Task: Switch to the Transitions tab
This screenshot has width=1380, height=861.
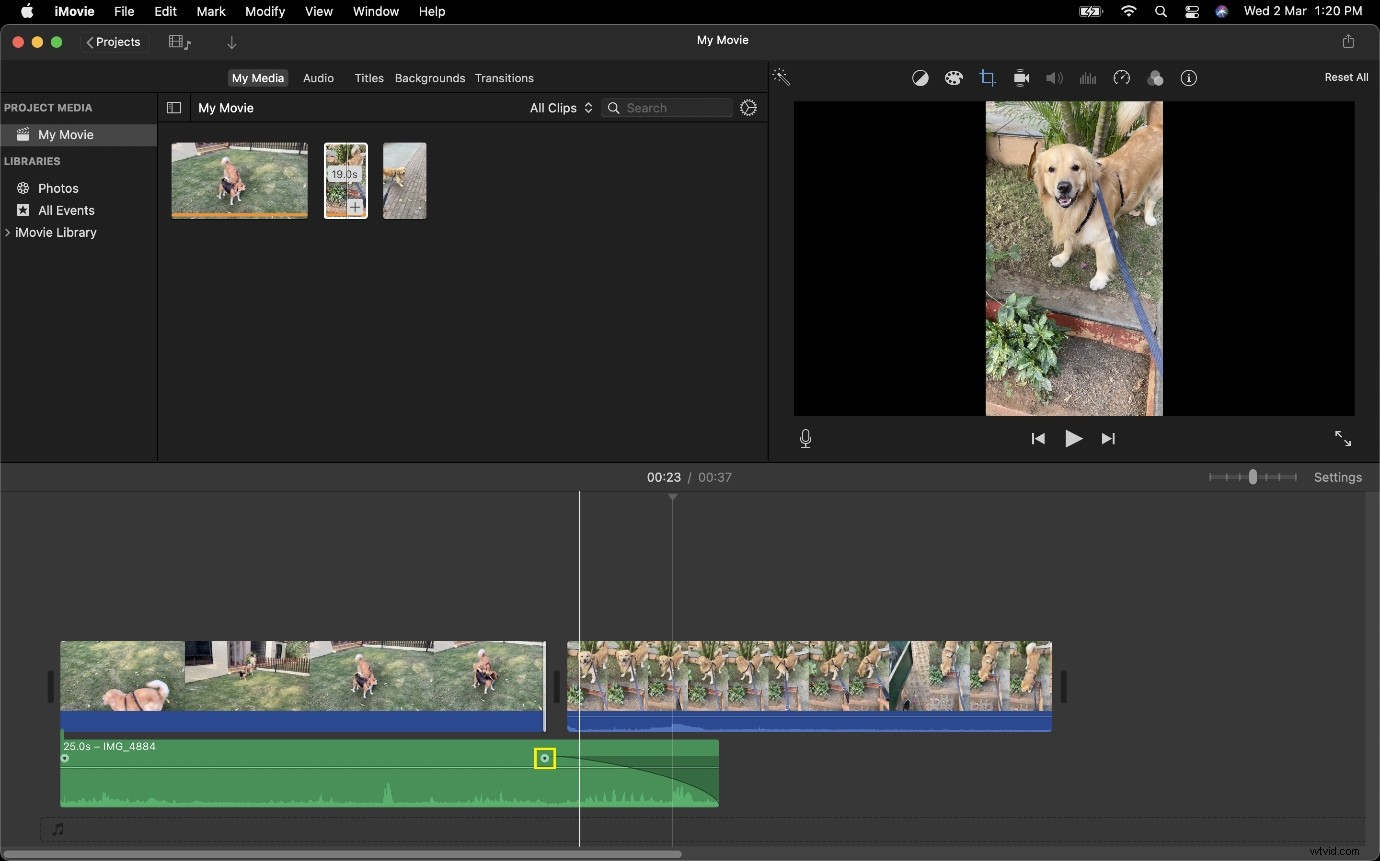Action: [504, 78]
